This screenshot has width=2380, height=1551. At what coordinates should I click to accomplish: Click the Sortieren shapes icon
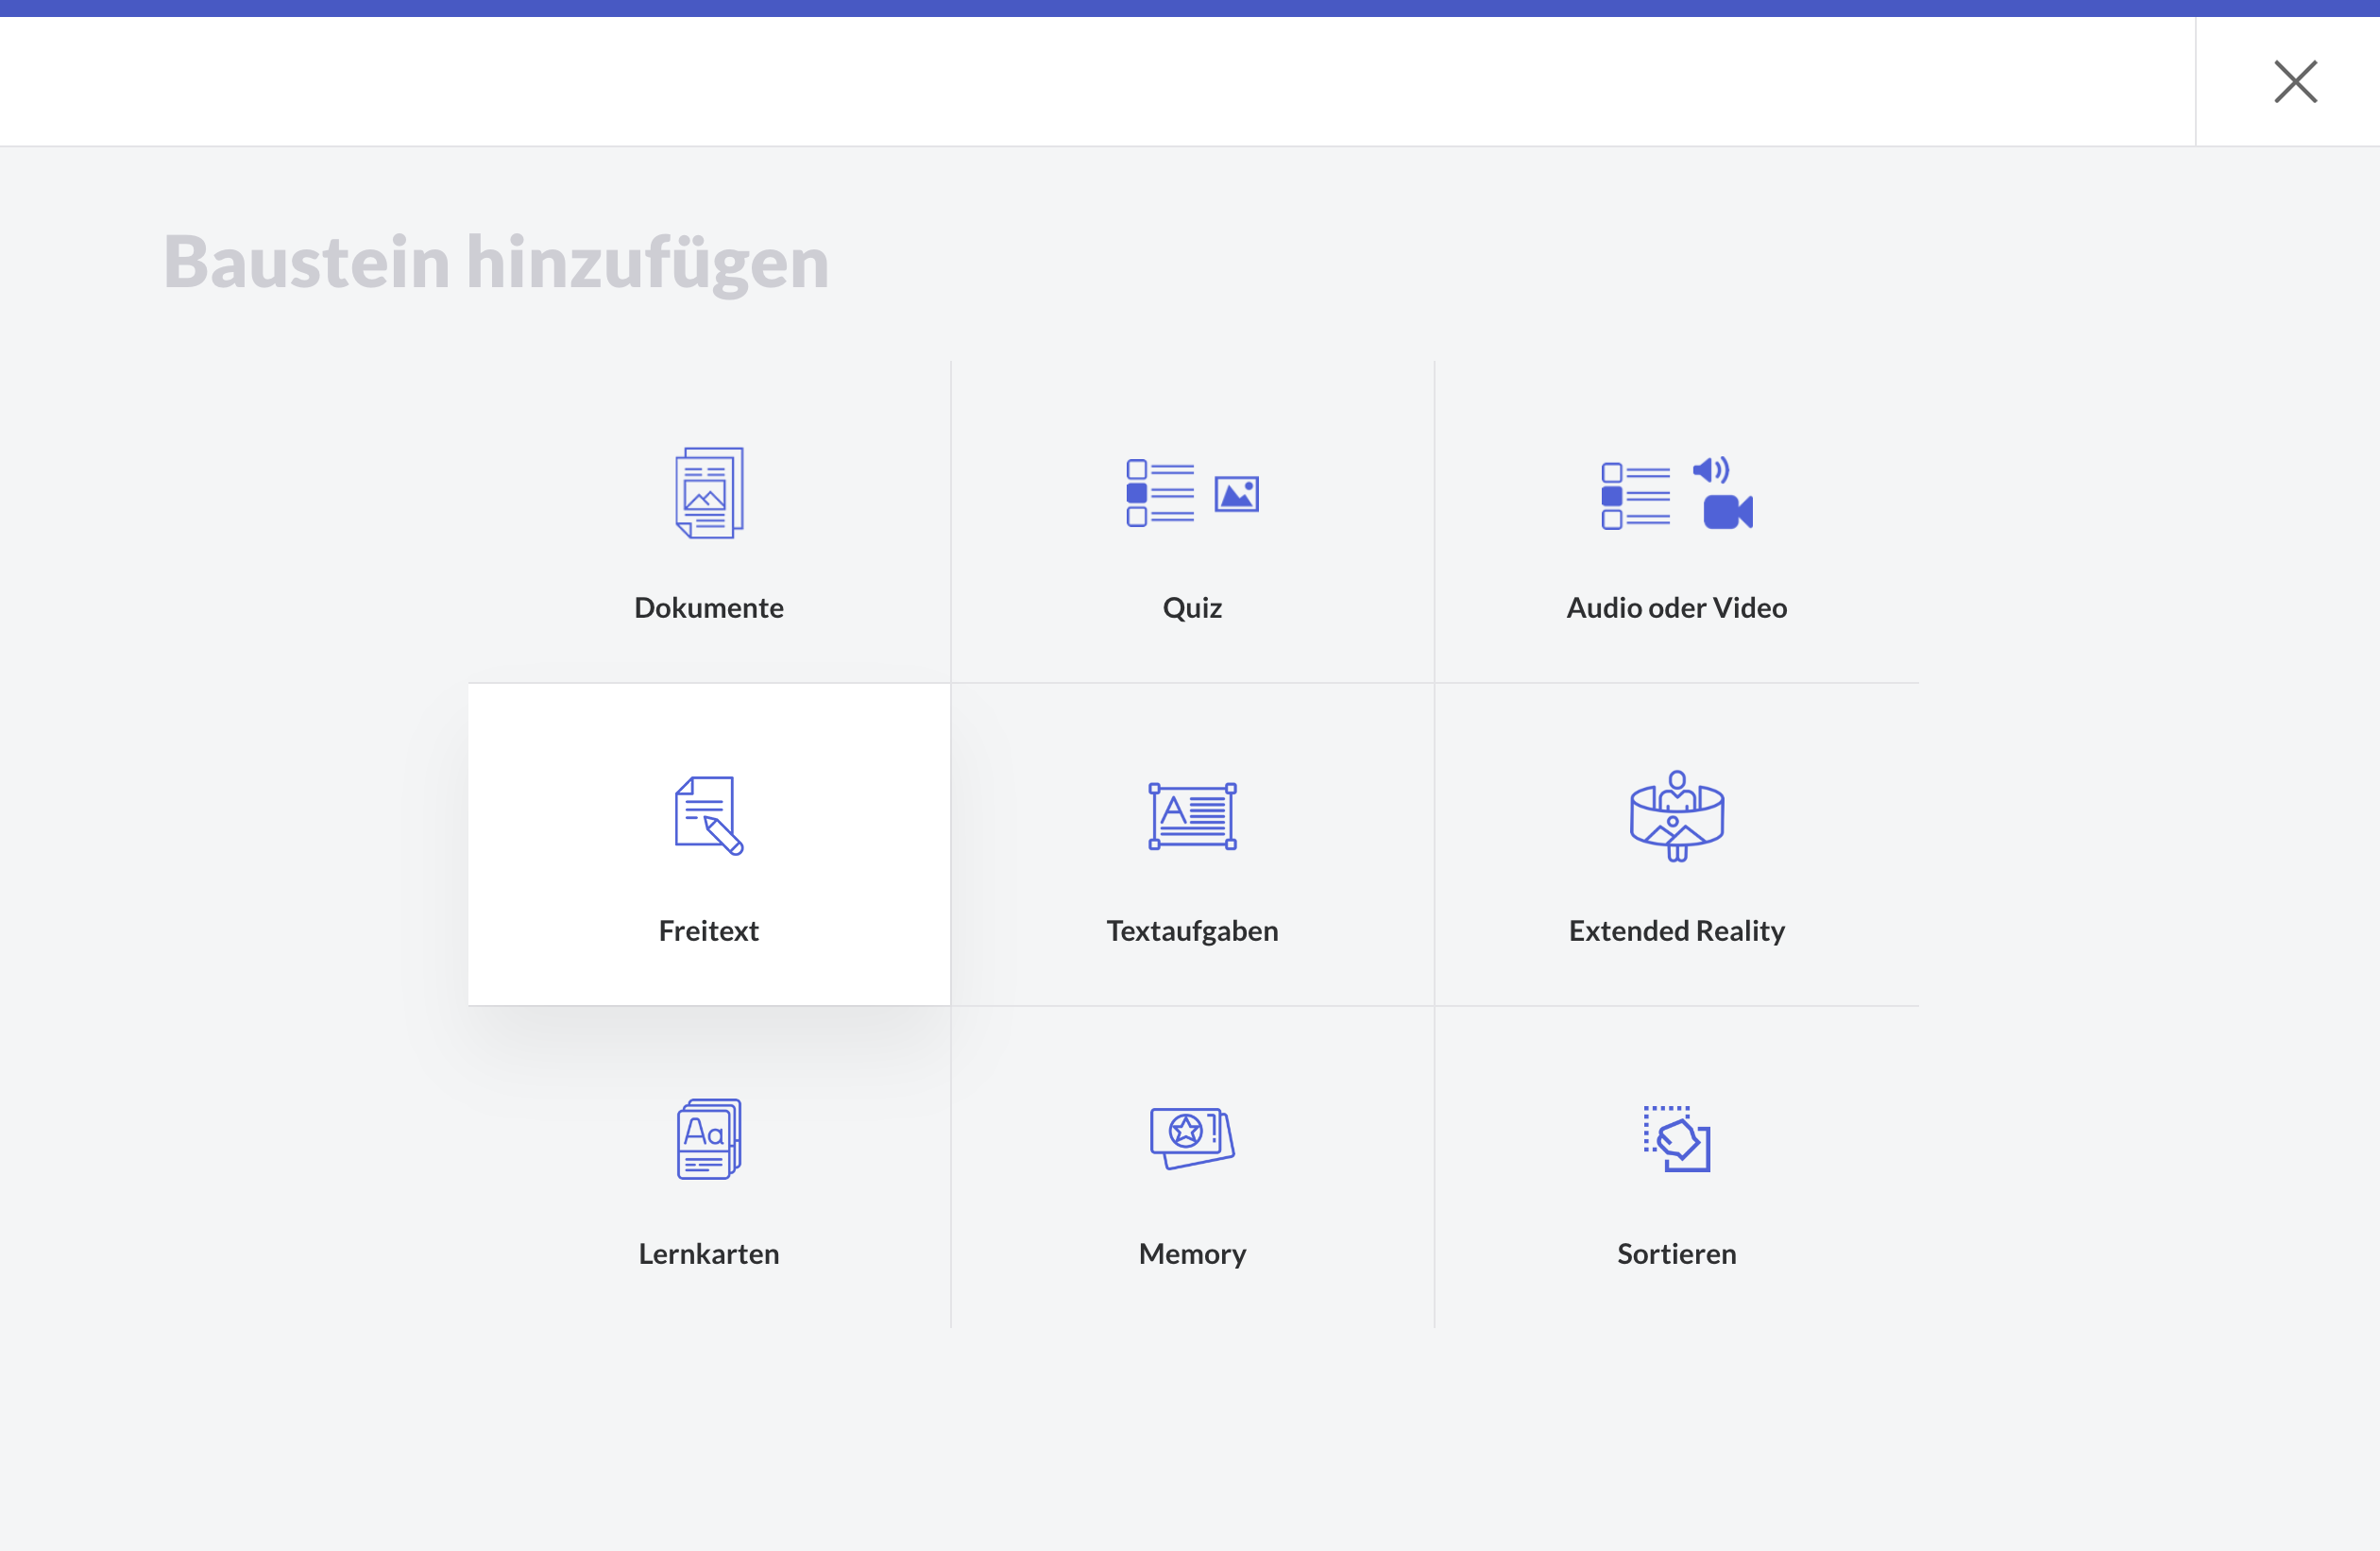point(1676,1138)
